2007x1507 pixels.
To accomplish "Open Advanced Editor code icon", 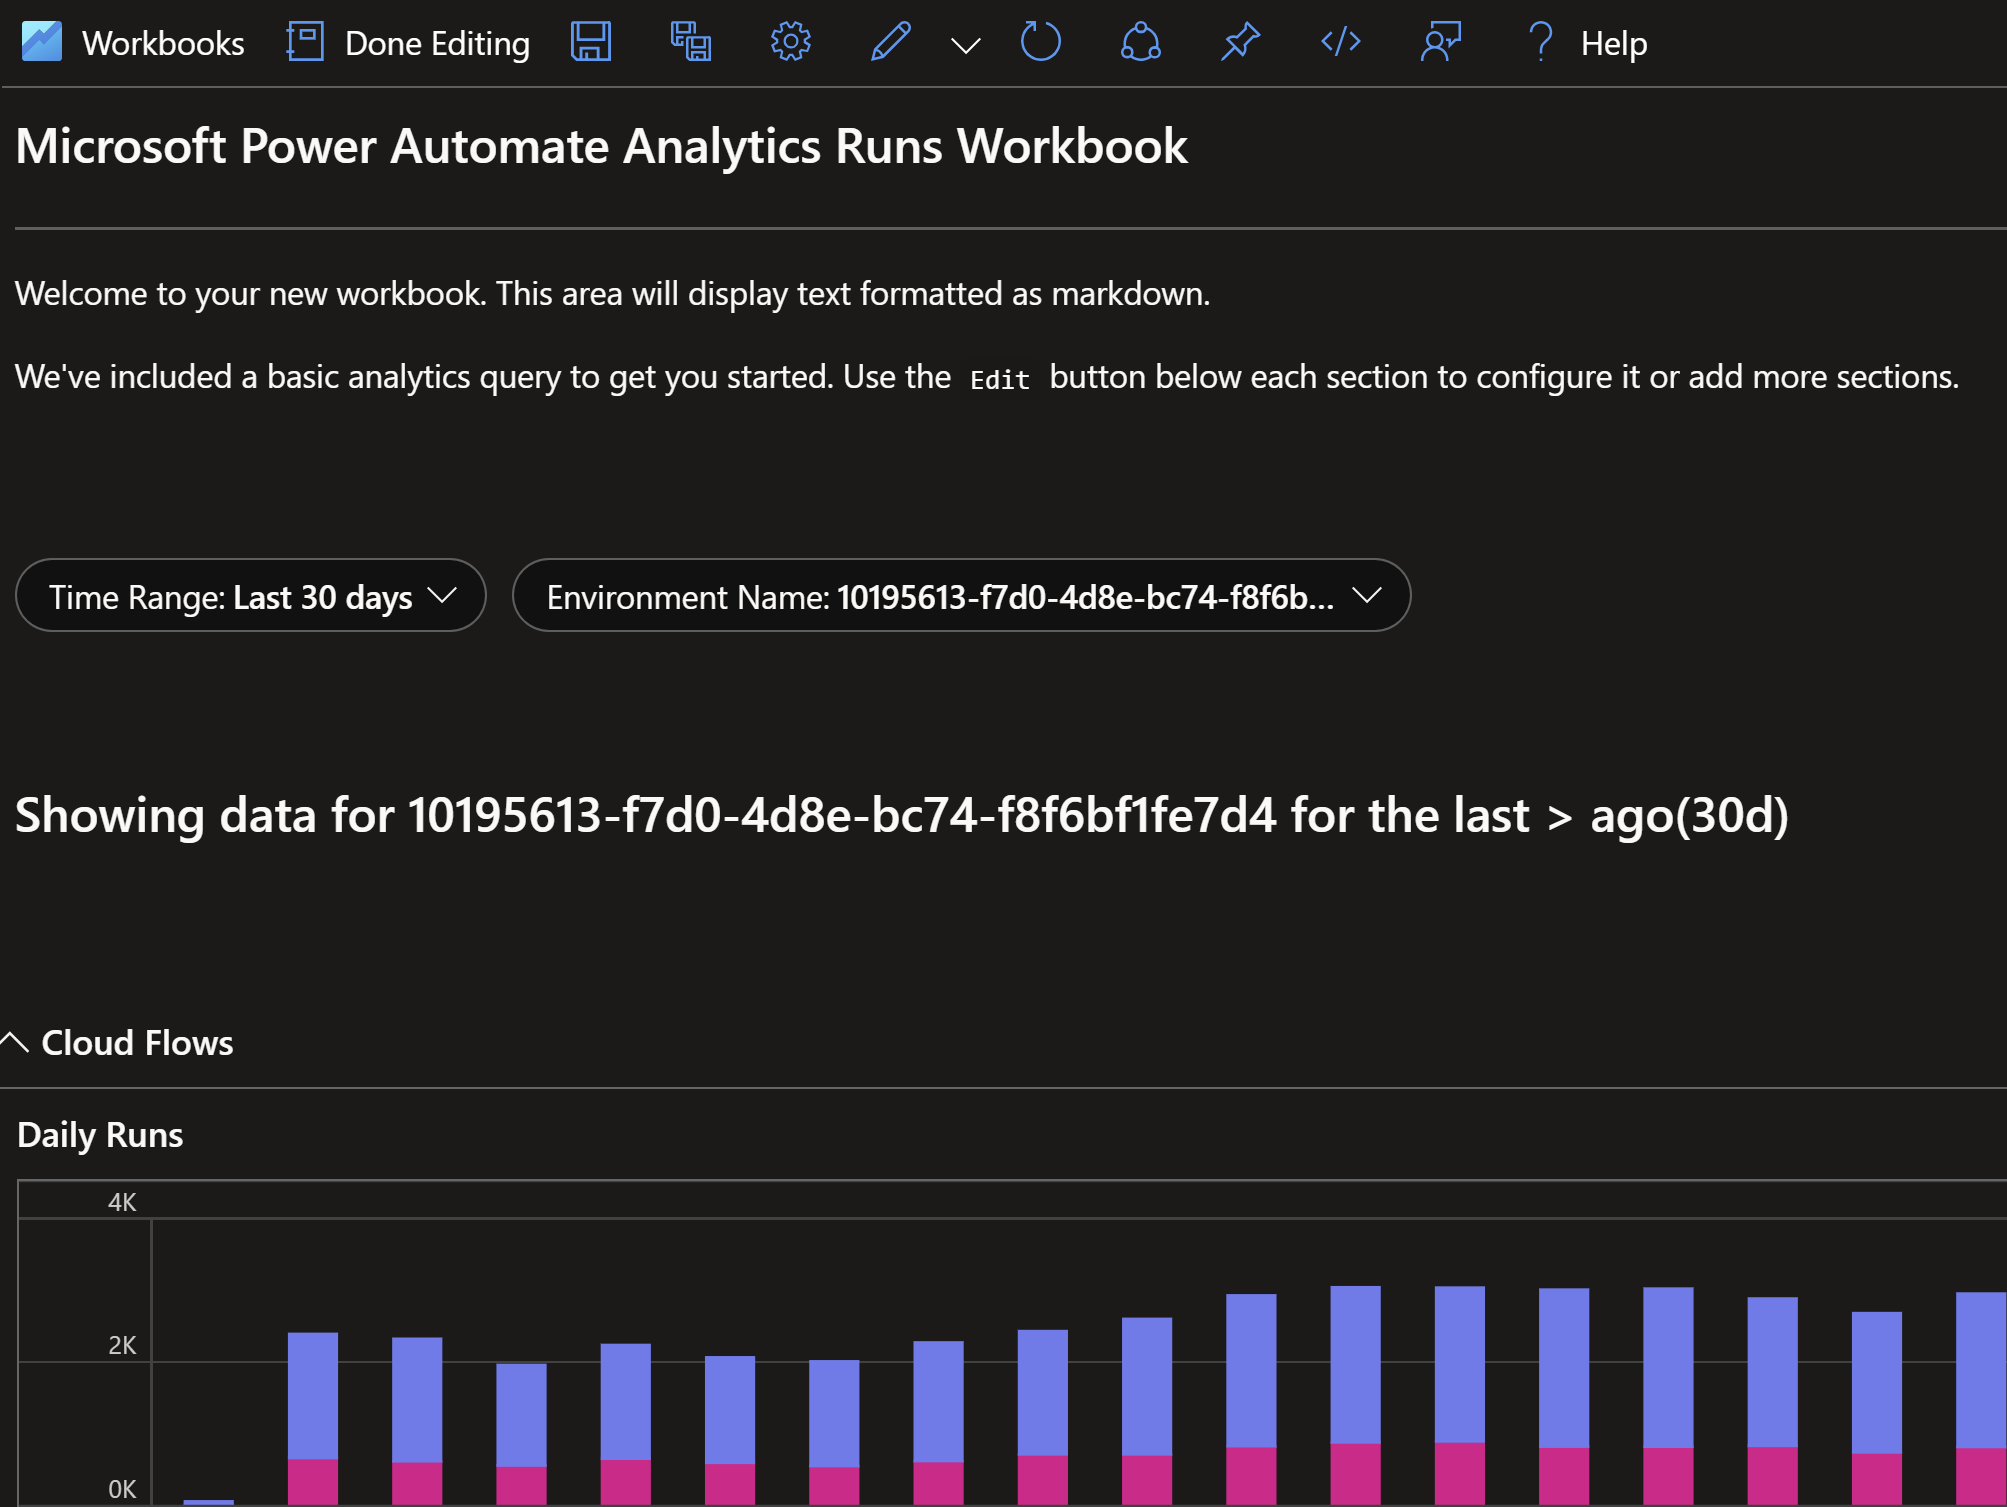I will tap(1340, 42).
